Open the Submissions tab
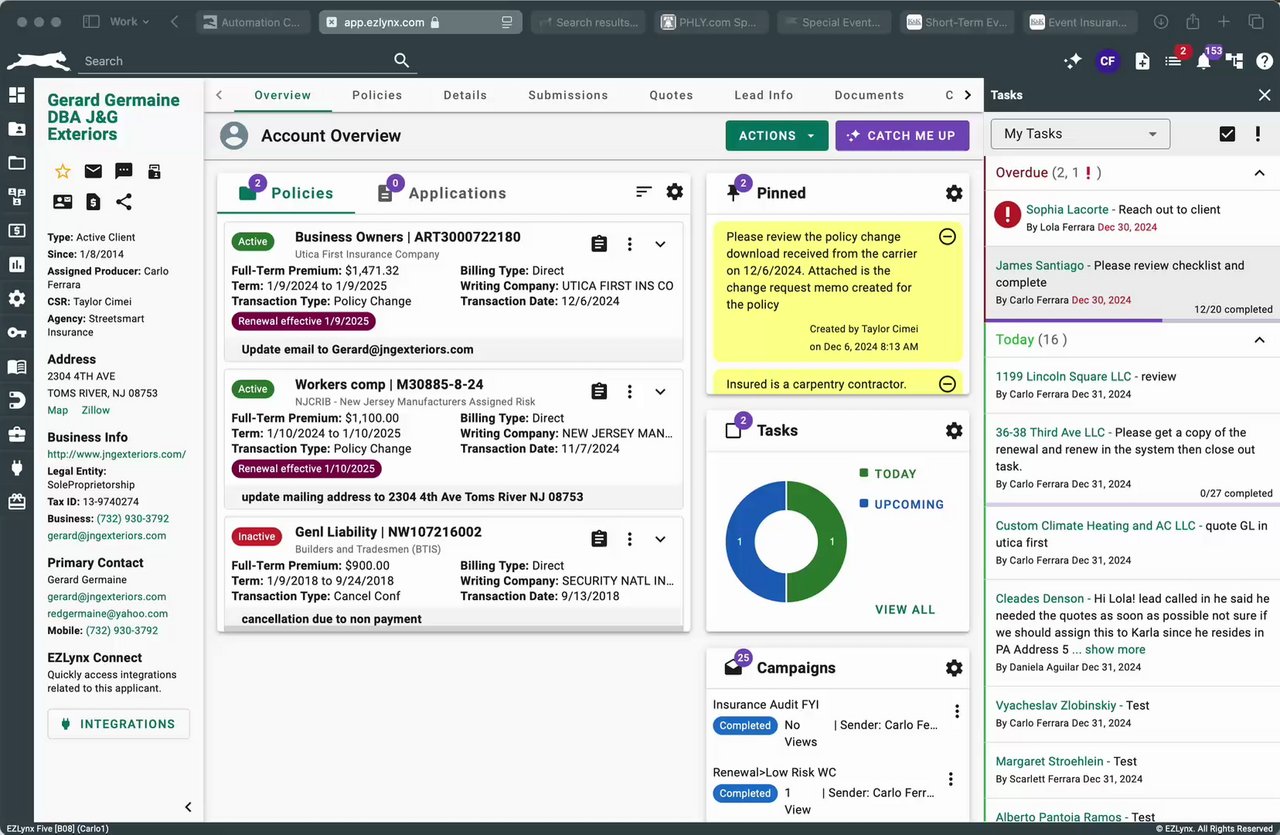The height and width of the screenshot is (835, 1280). click(x=568, y=95)
